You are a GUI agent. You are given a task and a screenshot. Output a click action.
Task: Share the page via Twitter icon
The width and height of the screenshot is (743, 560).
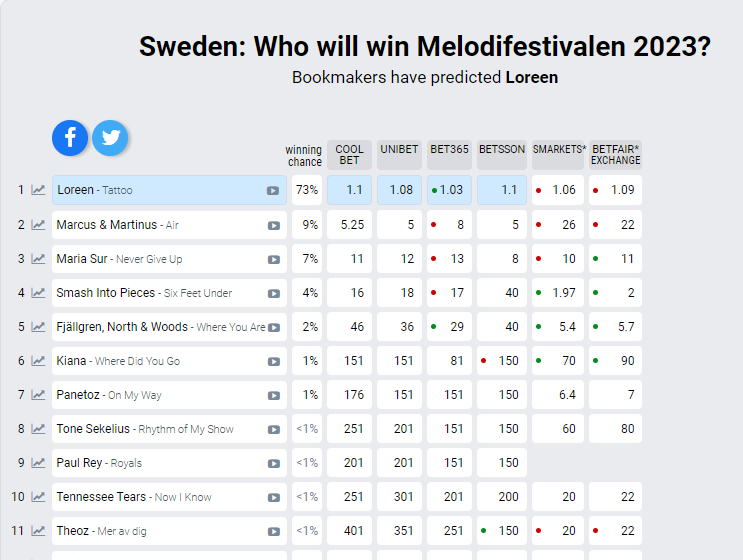coord(110,137)
